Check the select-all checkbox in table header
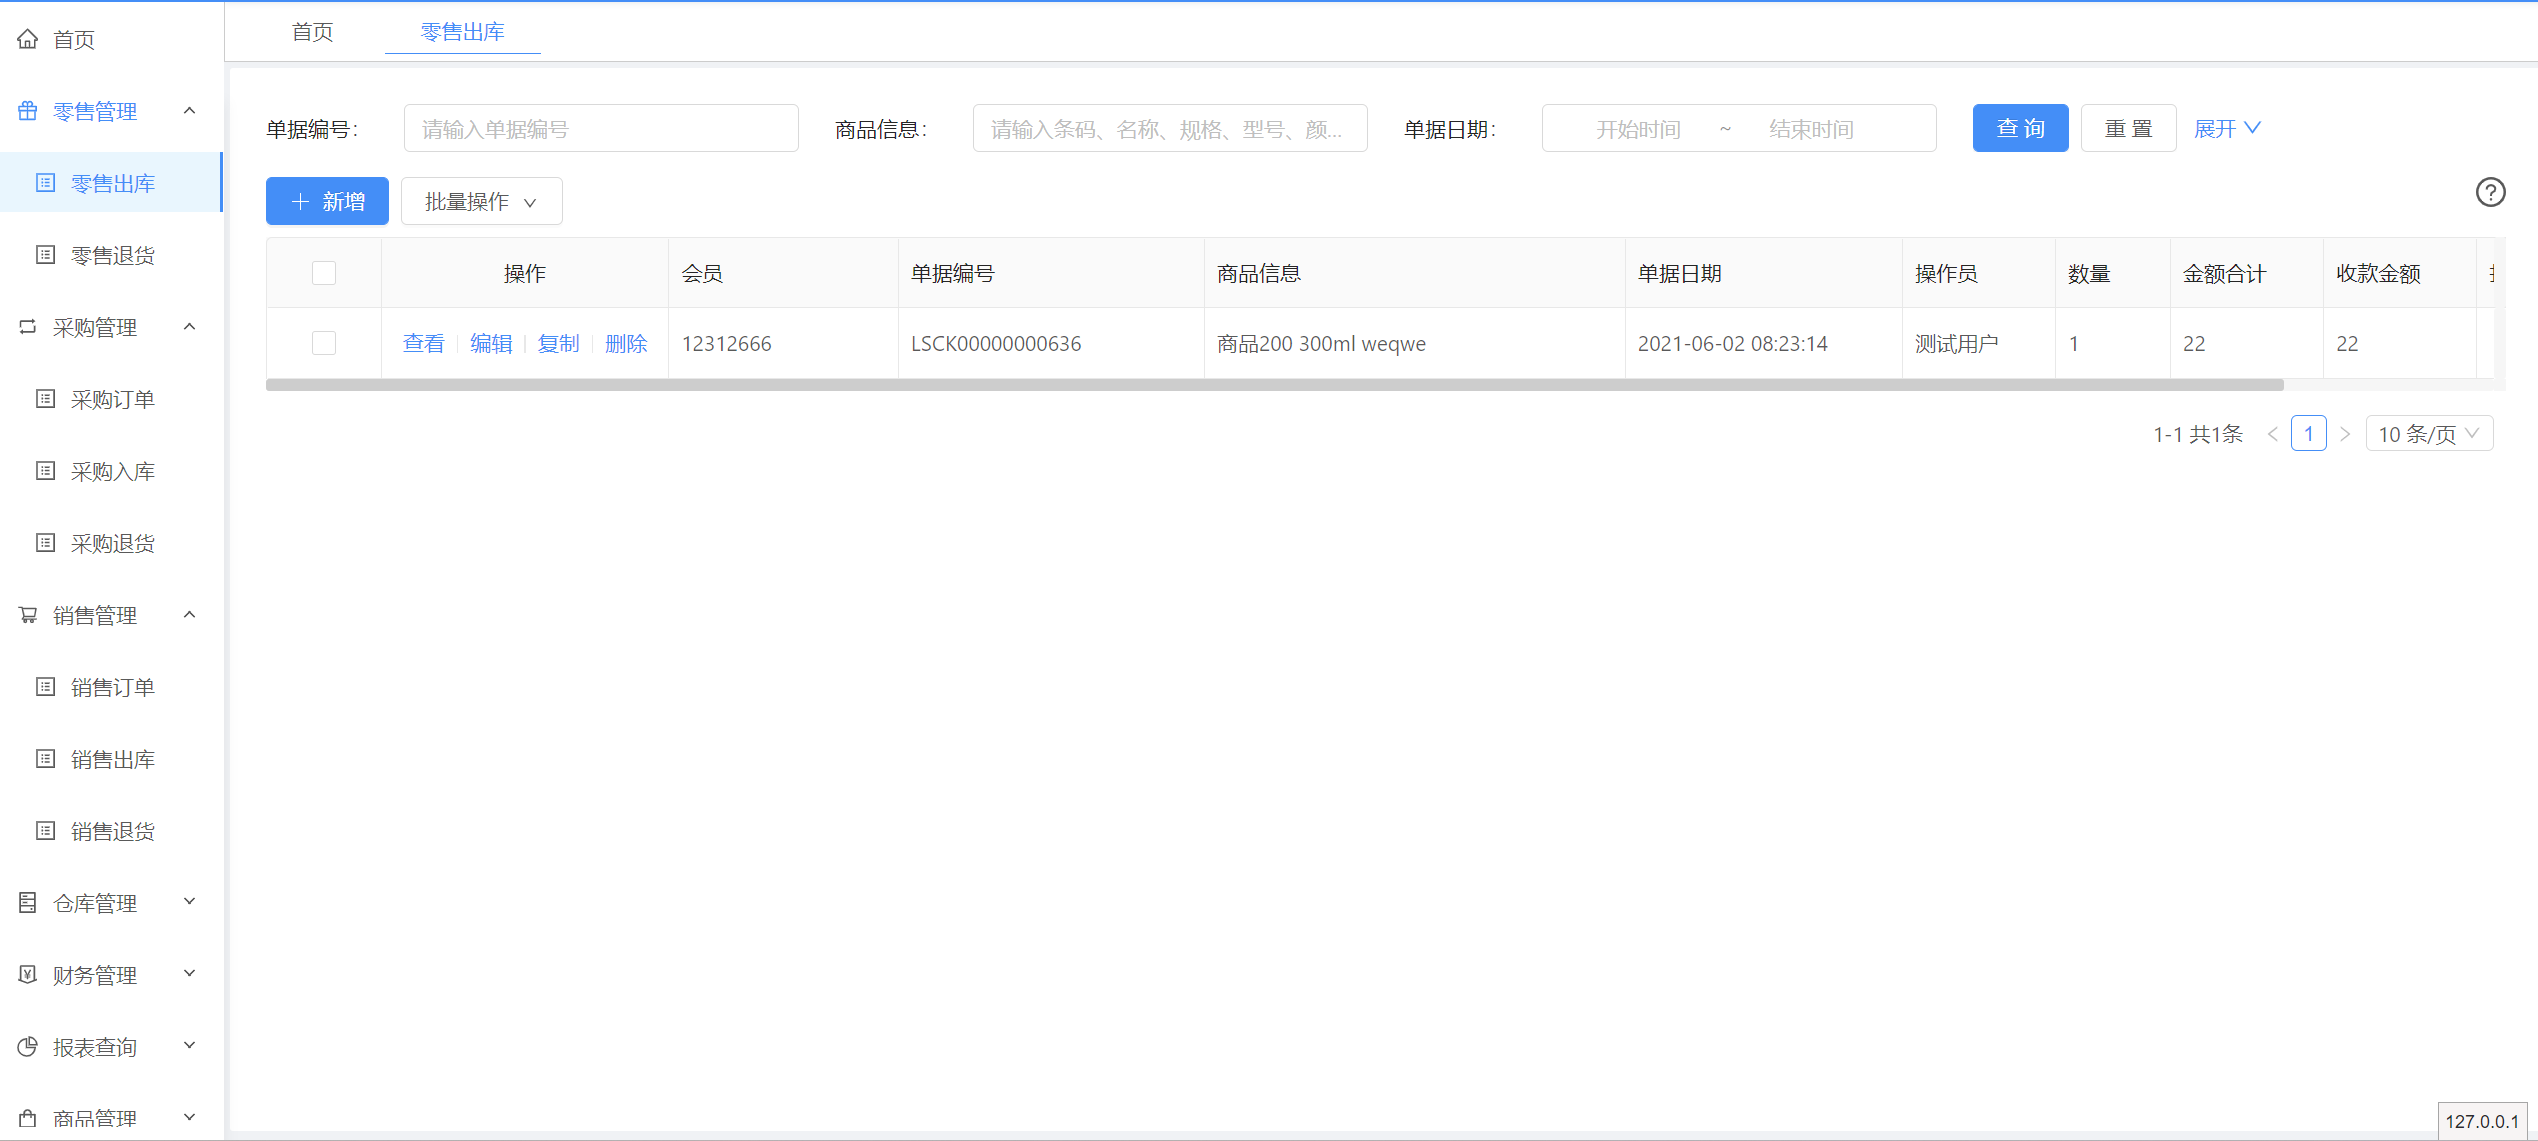The height and width of the screenshot is (1141, 2538). coord(324,272)
